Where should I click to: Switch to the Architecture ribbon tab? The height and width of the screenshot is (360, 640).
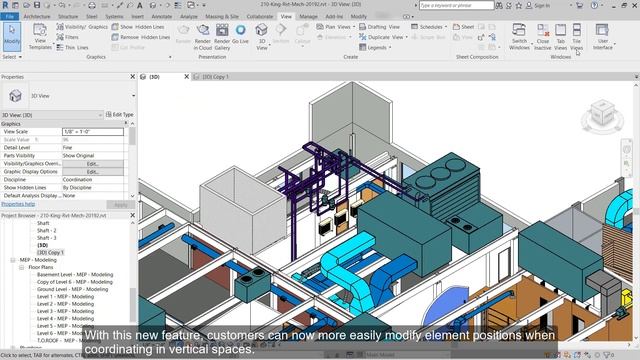pos(37,17)
